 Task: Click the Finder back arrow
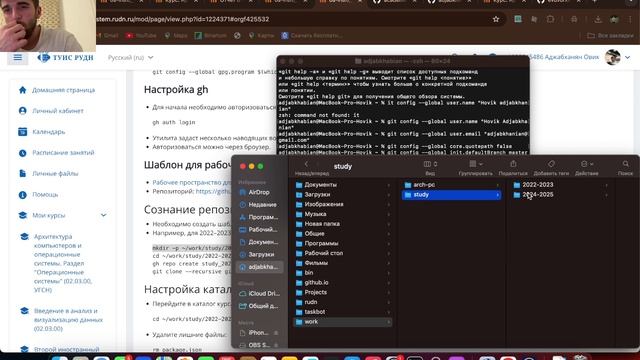tap(306, 164)
